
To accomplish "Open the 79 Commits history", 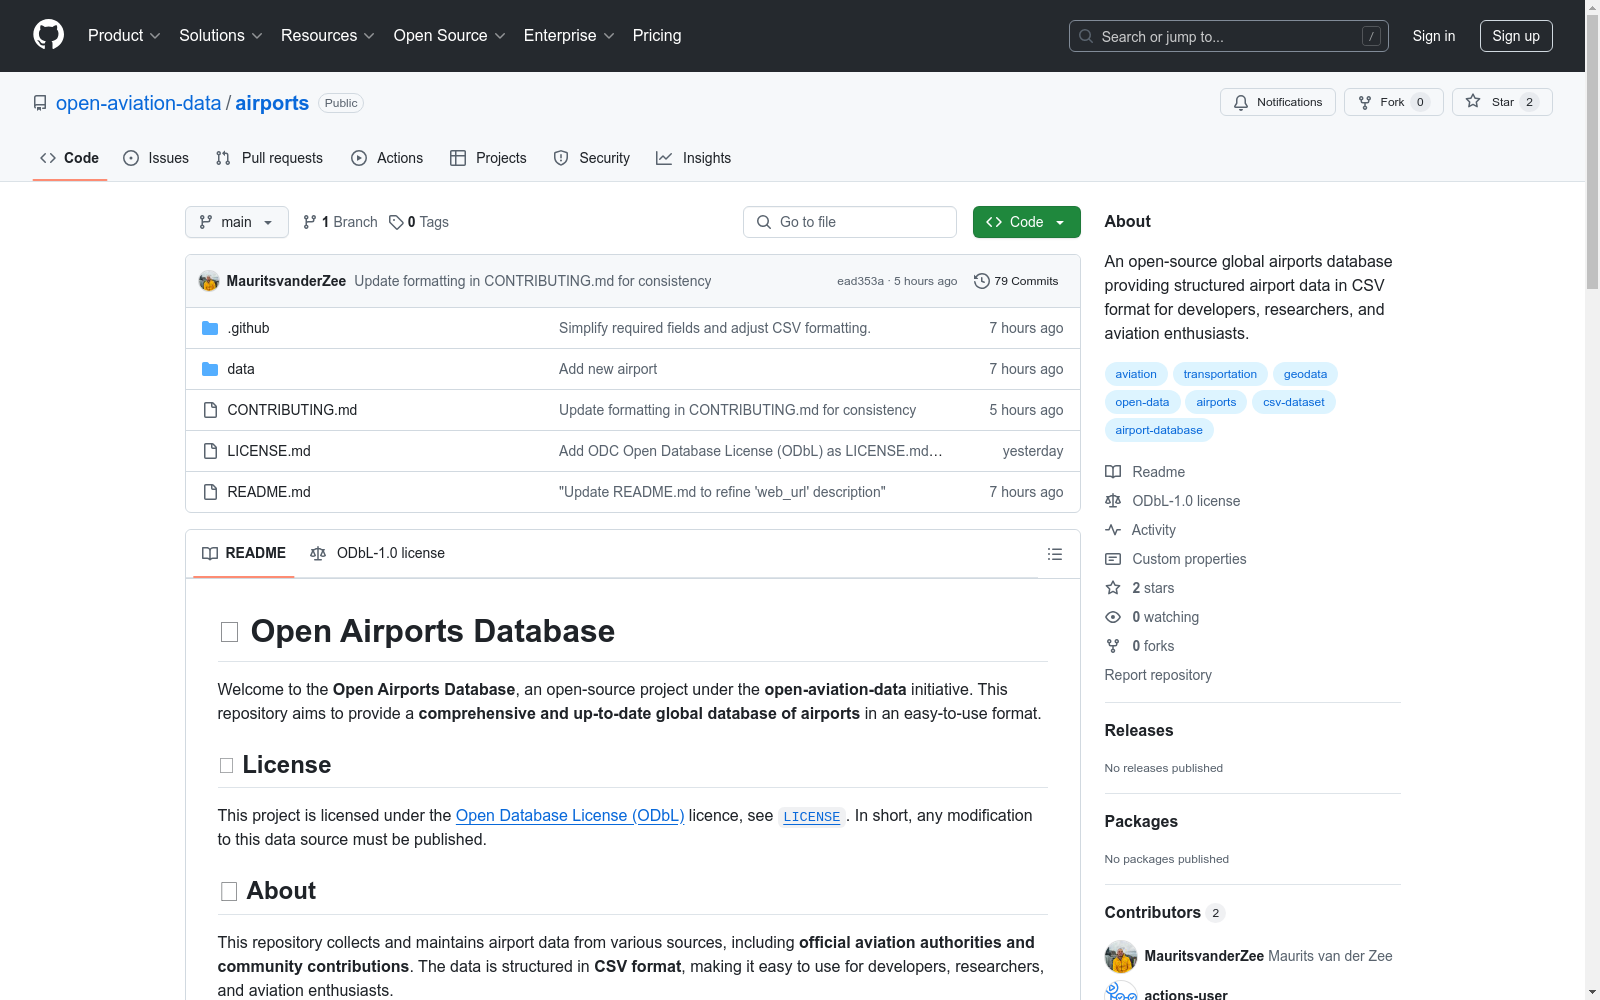I will [1016, 281].
